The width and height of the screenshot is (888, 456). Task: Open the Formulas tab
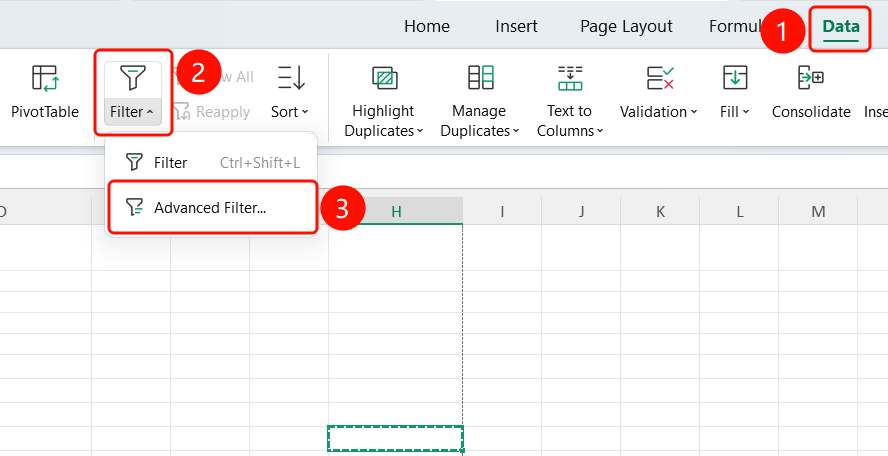pos(735,27)
